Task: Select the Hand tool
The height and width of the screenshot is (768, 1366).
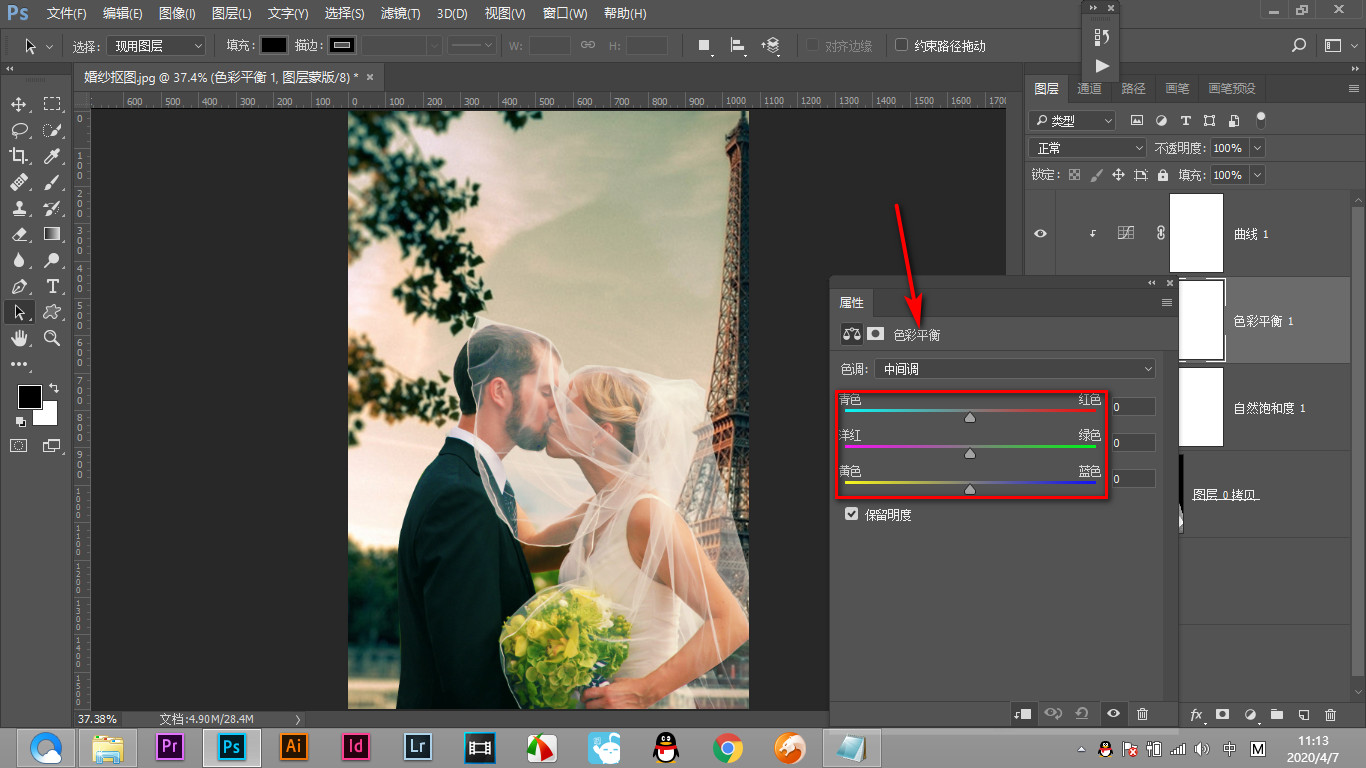Action: [x=19, y=338]
